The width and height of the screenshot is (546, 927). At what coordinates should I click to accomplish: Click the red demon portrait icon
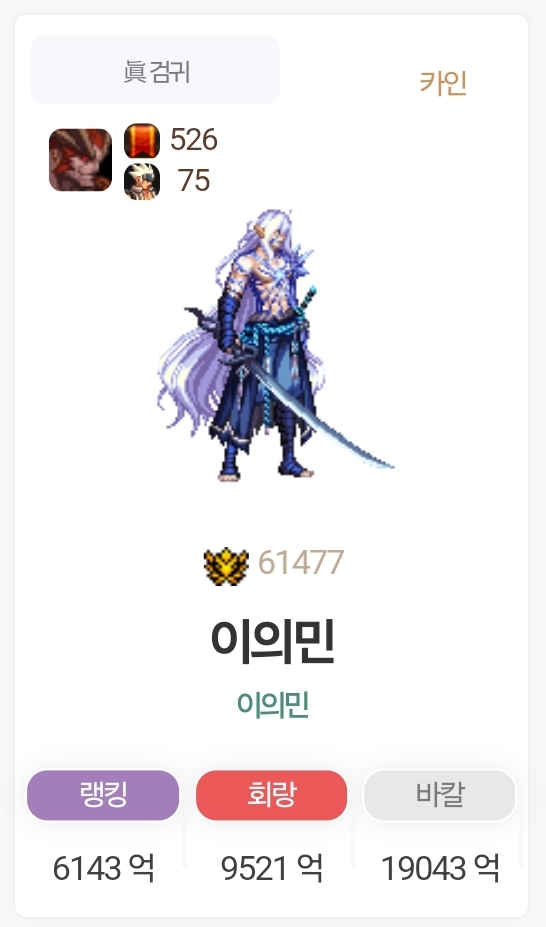coord(80,160)
